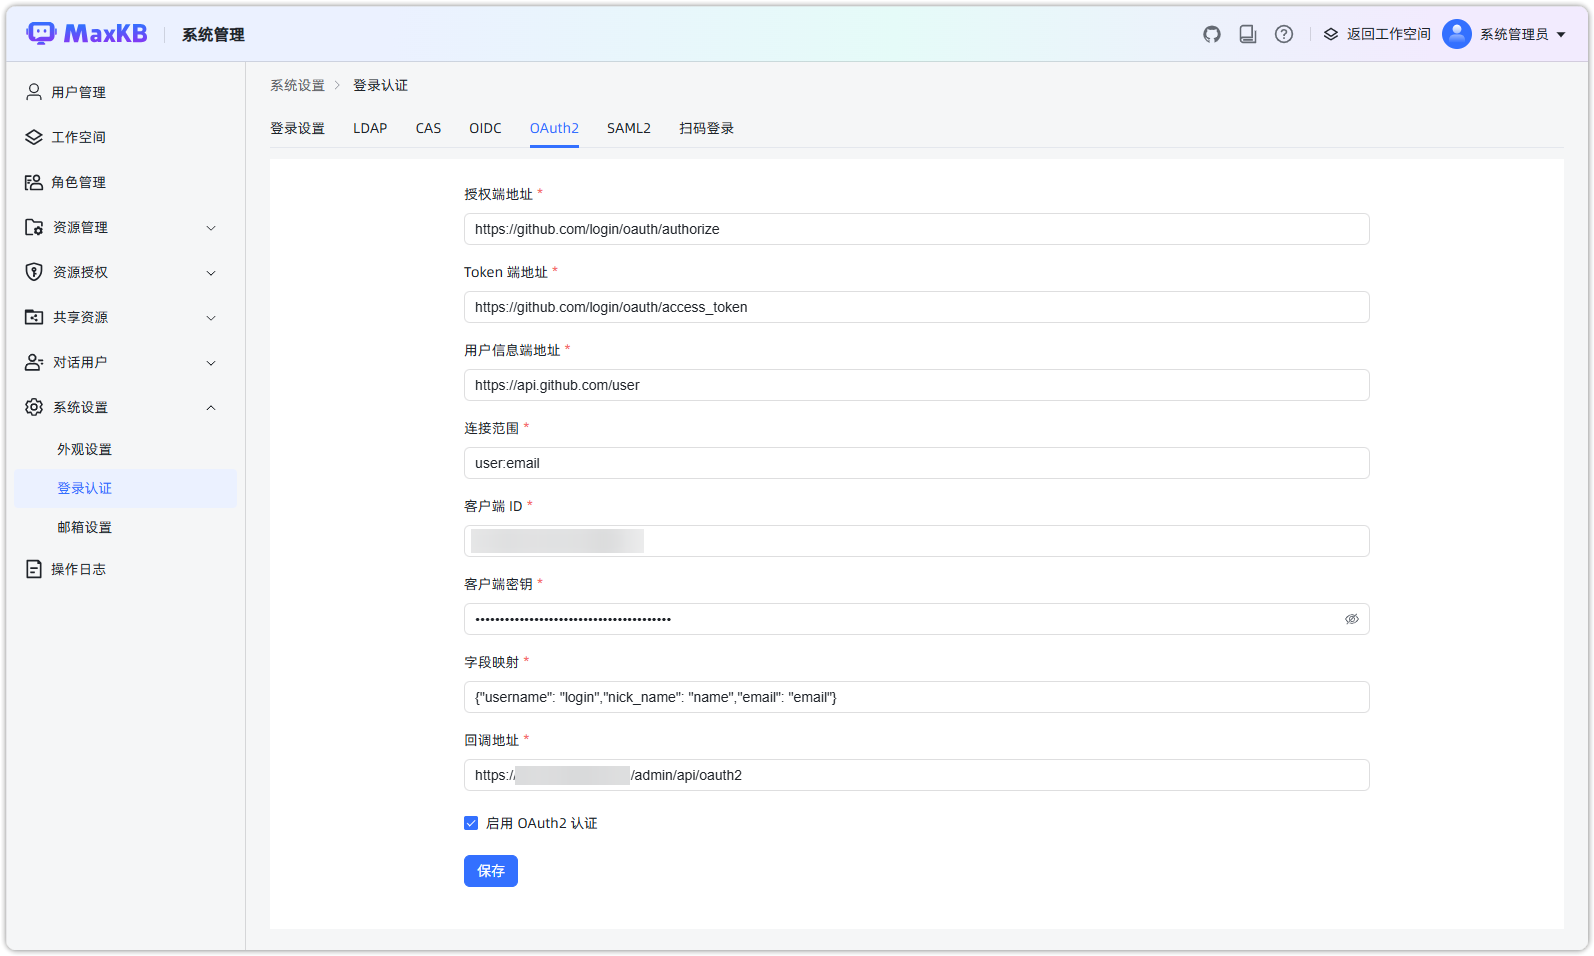Open the 系统管理员 user dropdown
This screenshot has width=1594, height=956.
click(x=1522, y=34)
